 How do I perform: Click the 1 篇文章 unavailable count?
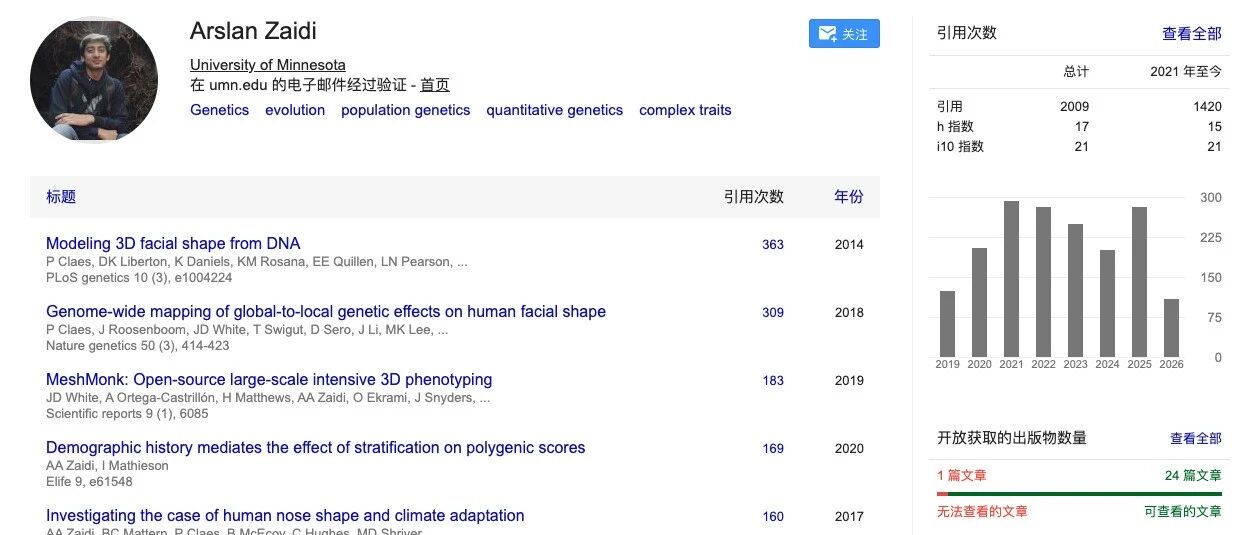click(961, 476)
